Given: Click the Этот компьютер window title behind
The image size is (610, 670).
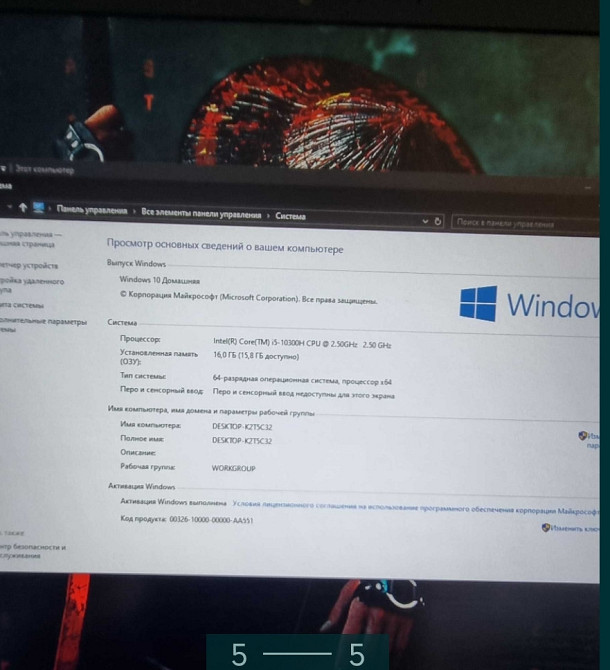Looking at the screenshot, I should [44, 169].
